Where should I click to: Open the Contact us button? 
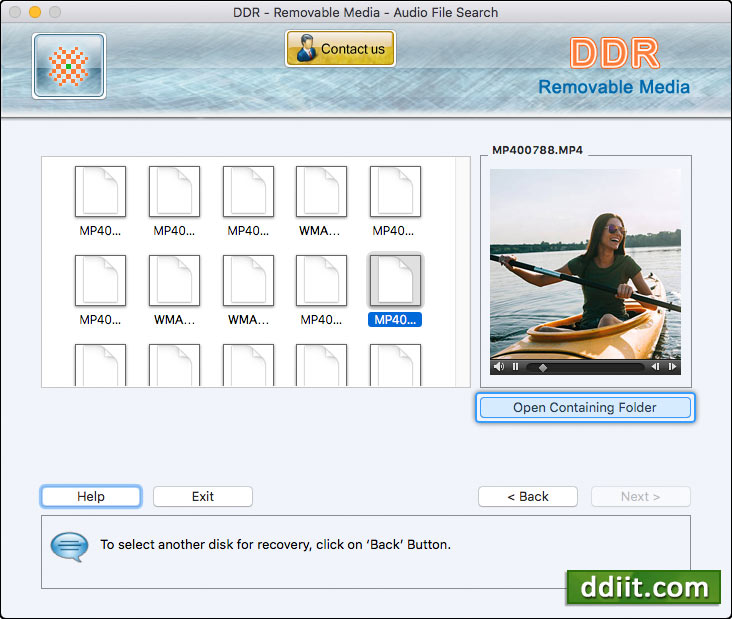click(340, 49)
